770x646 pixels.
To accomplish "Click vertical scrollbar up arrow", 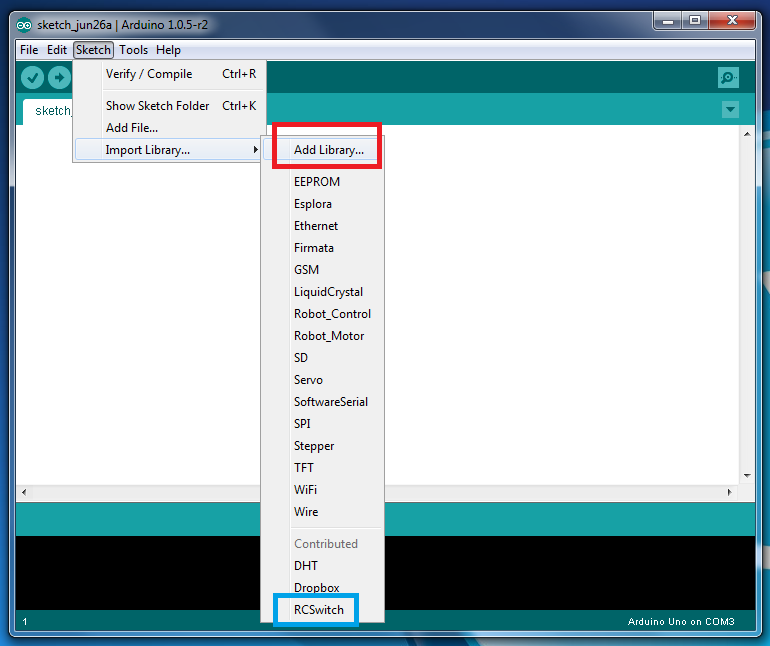I will click(747, 134).
